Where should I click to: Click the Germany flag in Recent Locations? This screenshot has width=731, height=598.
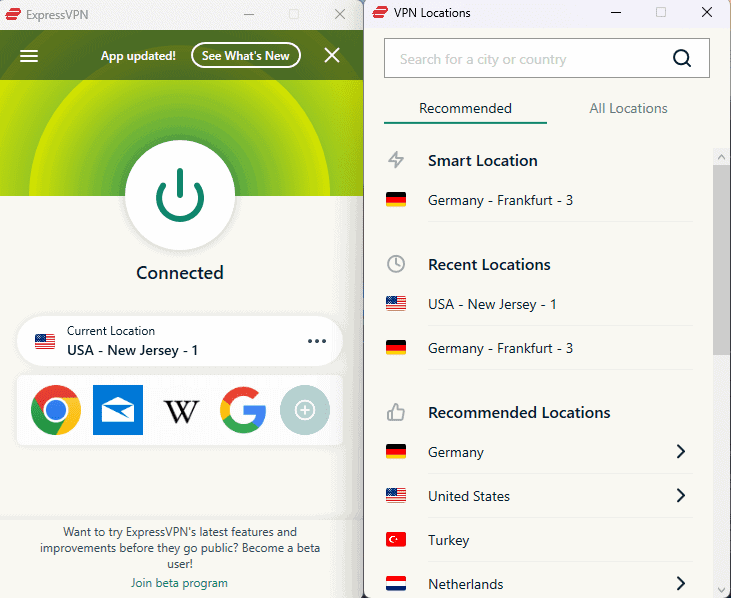coord(396,347)
